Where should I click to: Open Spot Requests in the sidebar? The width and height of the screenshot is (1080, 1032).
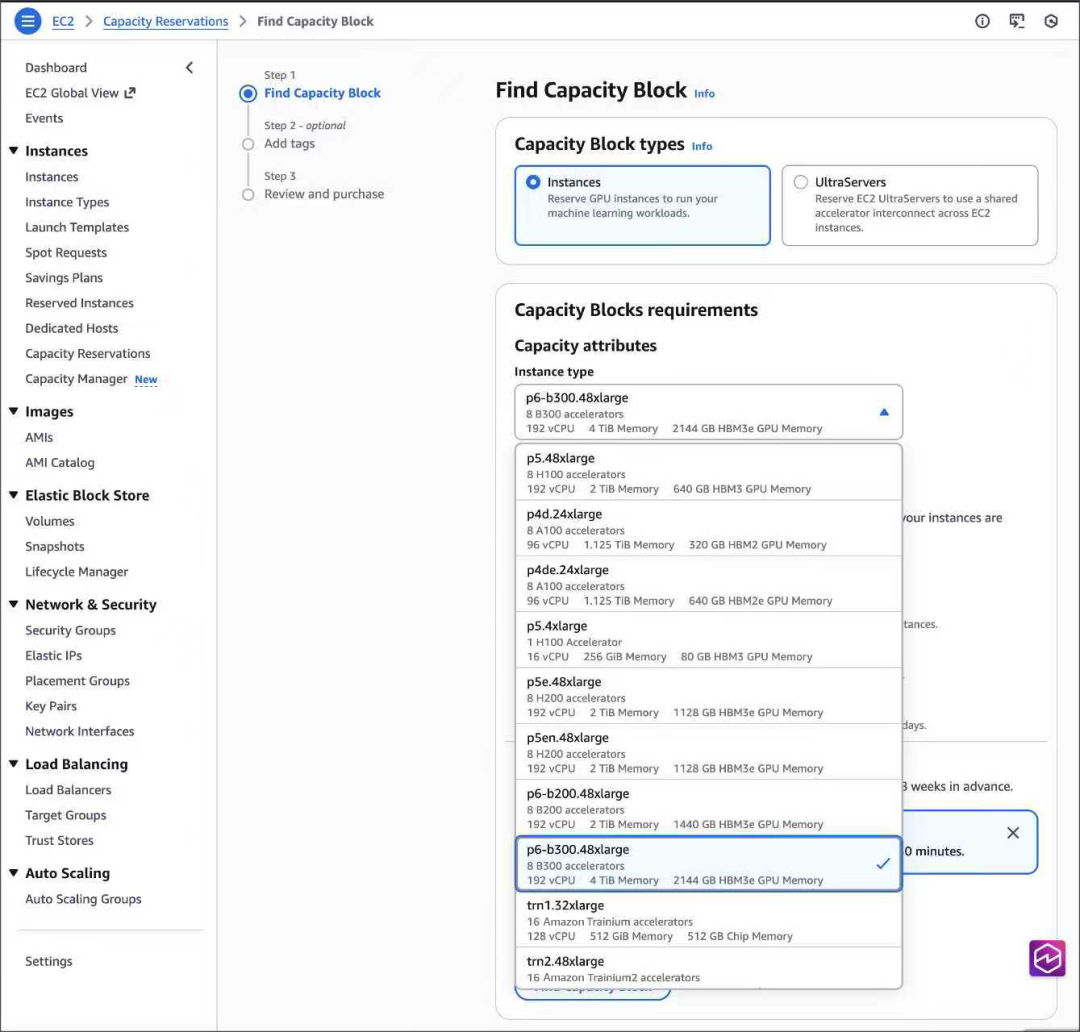[x=66, y=253]
